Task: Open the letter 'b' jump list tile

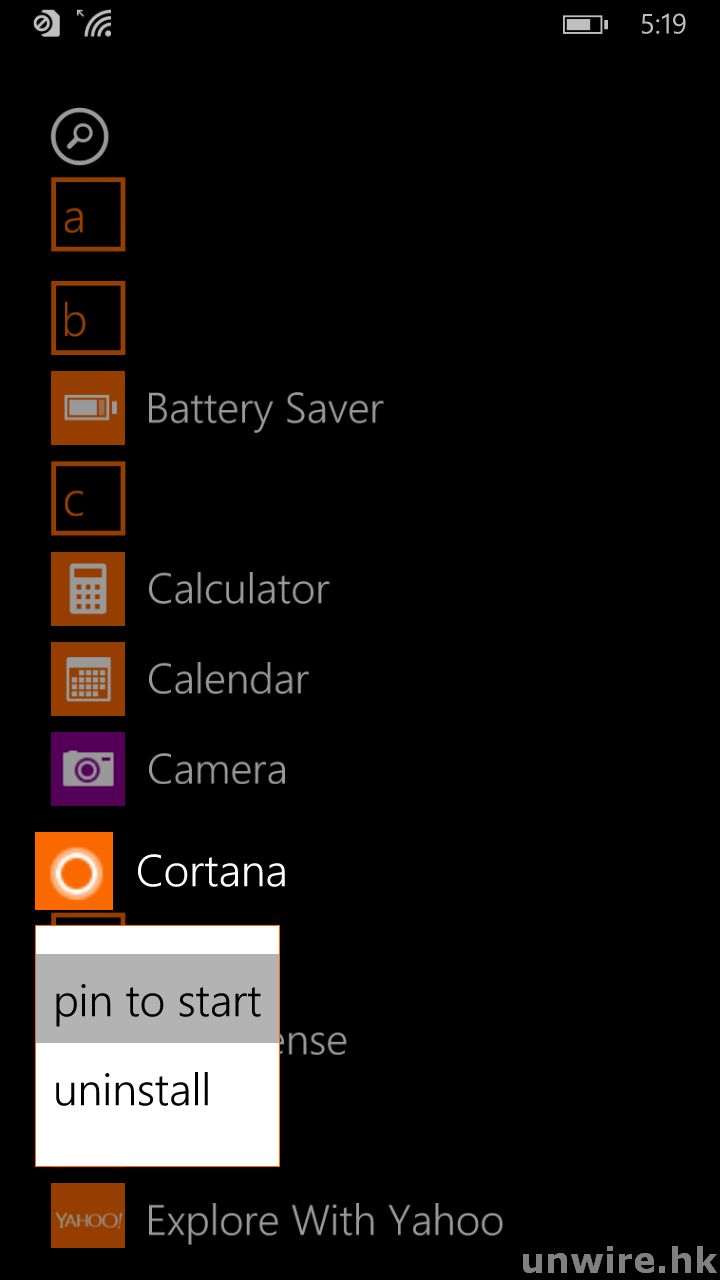Action: point(88,318)
